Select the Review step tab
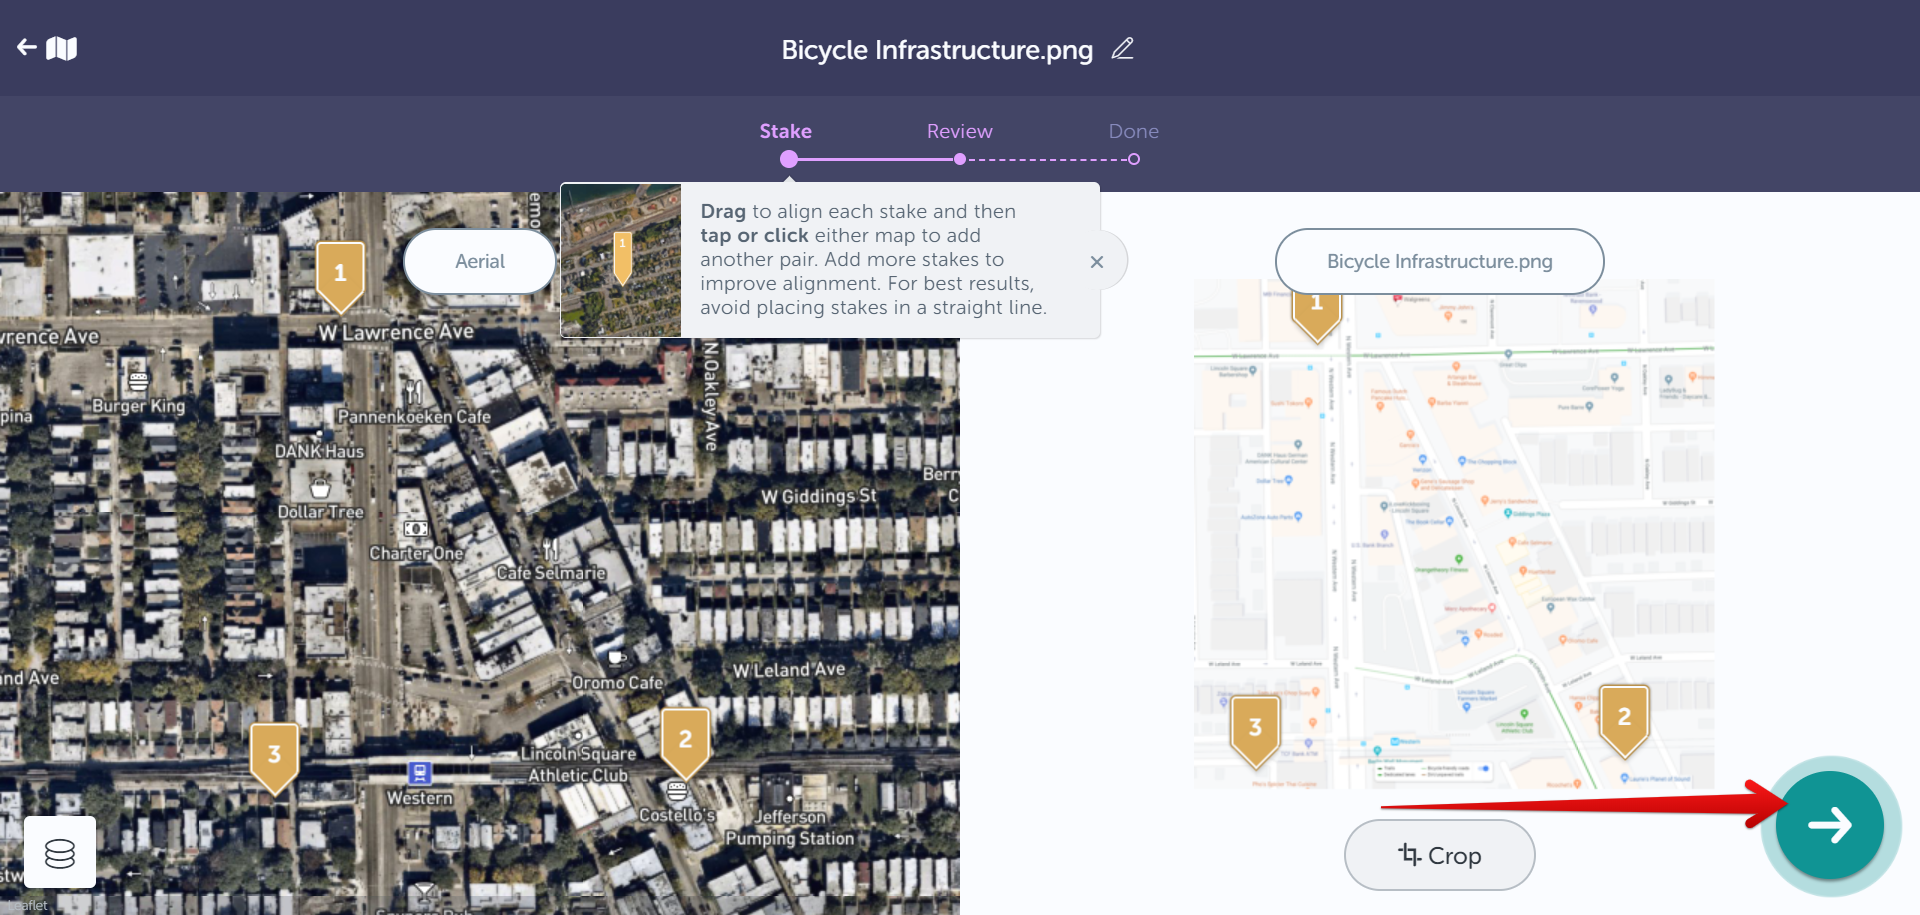 point(959,131)
